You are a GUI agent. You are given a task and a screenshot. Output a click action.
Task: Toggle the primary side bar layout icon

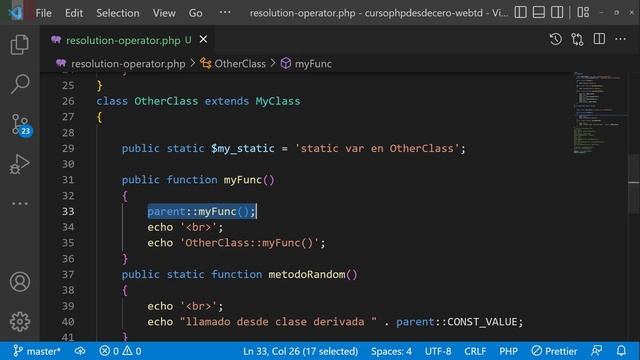click(x=520, y=12)
